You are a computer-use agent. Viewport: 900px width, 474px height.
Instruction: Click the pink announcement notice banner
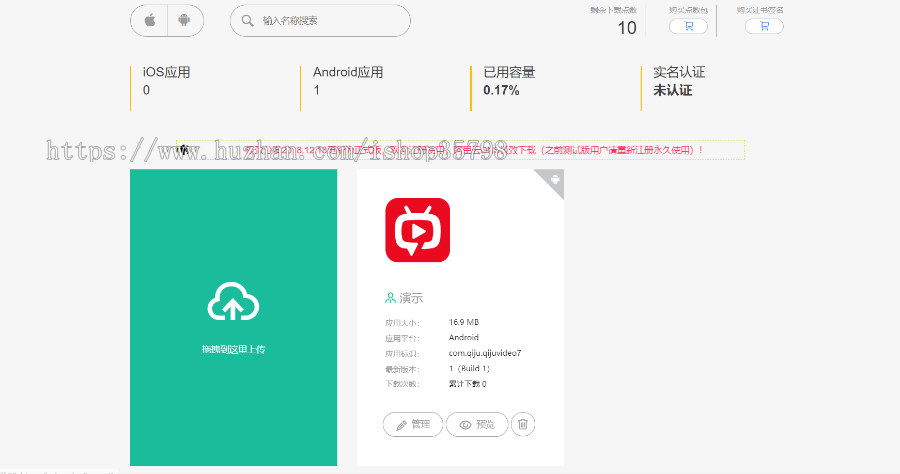[460, 150]
